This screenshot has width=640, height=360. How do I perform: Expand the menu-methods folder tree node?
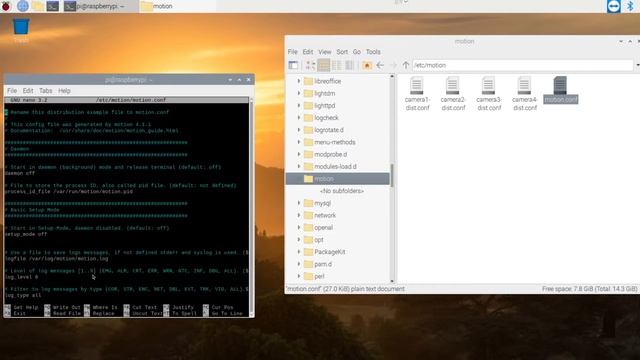click(299, 142)
